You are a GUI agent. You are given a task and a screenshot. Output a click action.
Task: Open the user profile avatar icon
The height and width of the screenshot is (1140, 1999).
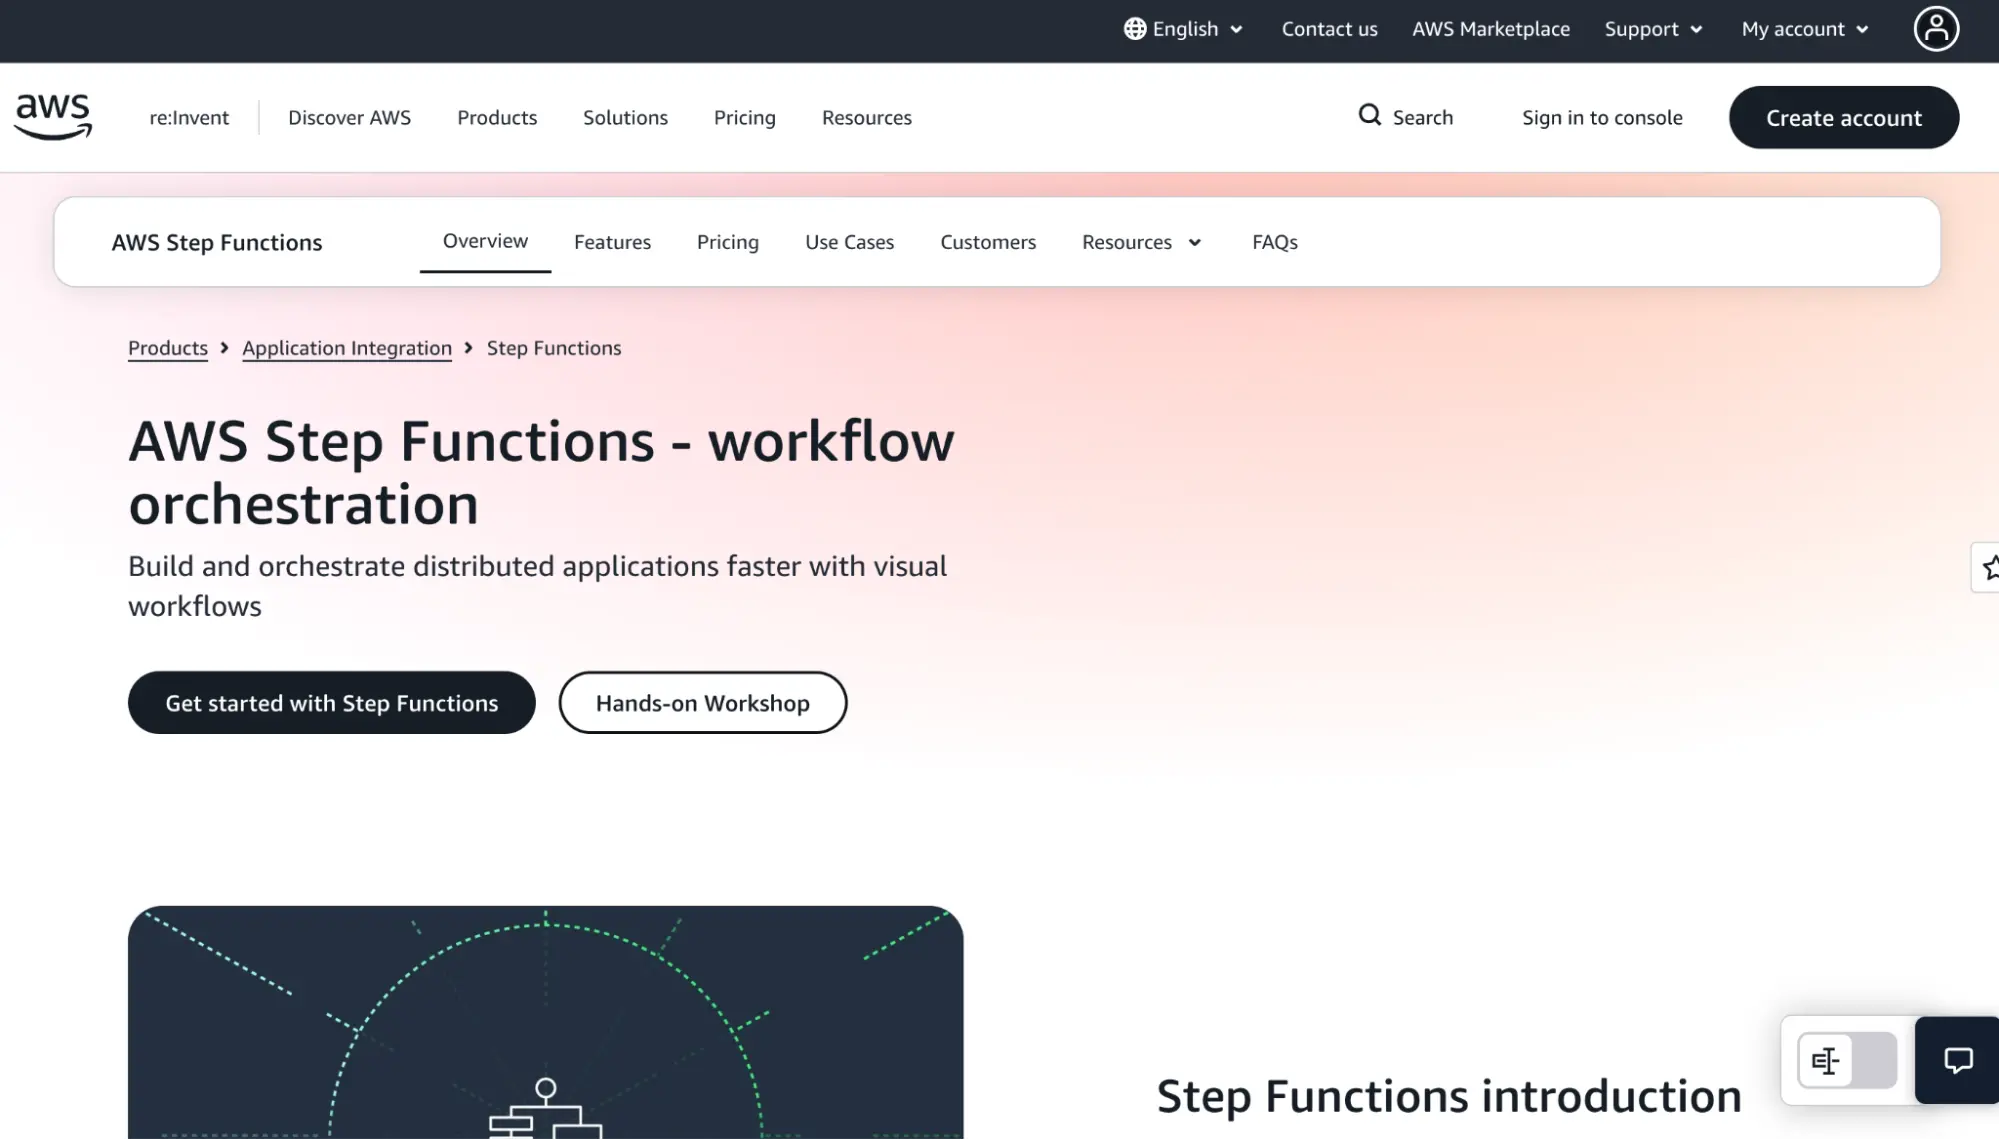[1936, 29]
